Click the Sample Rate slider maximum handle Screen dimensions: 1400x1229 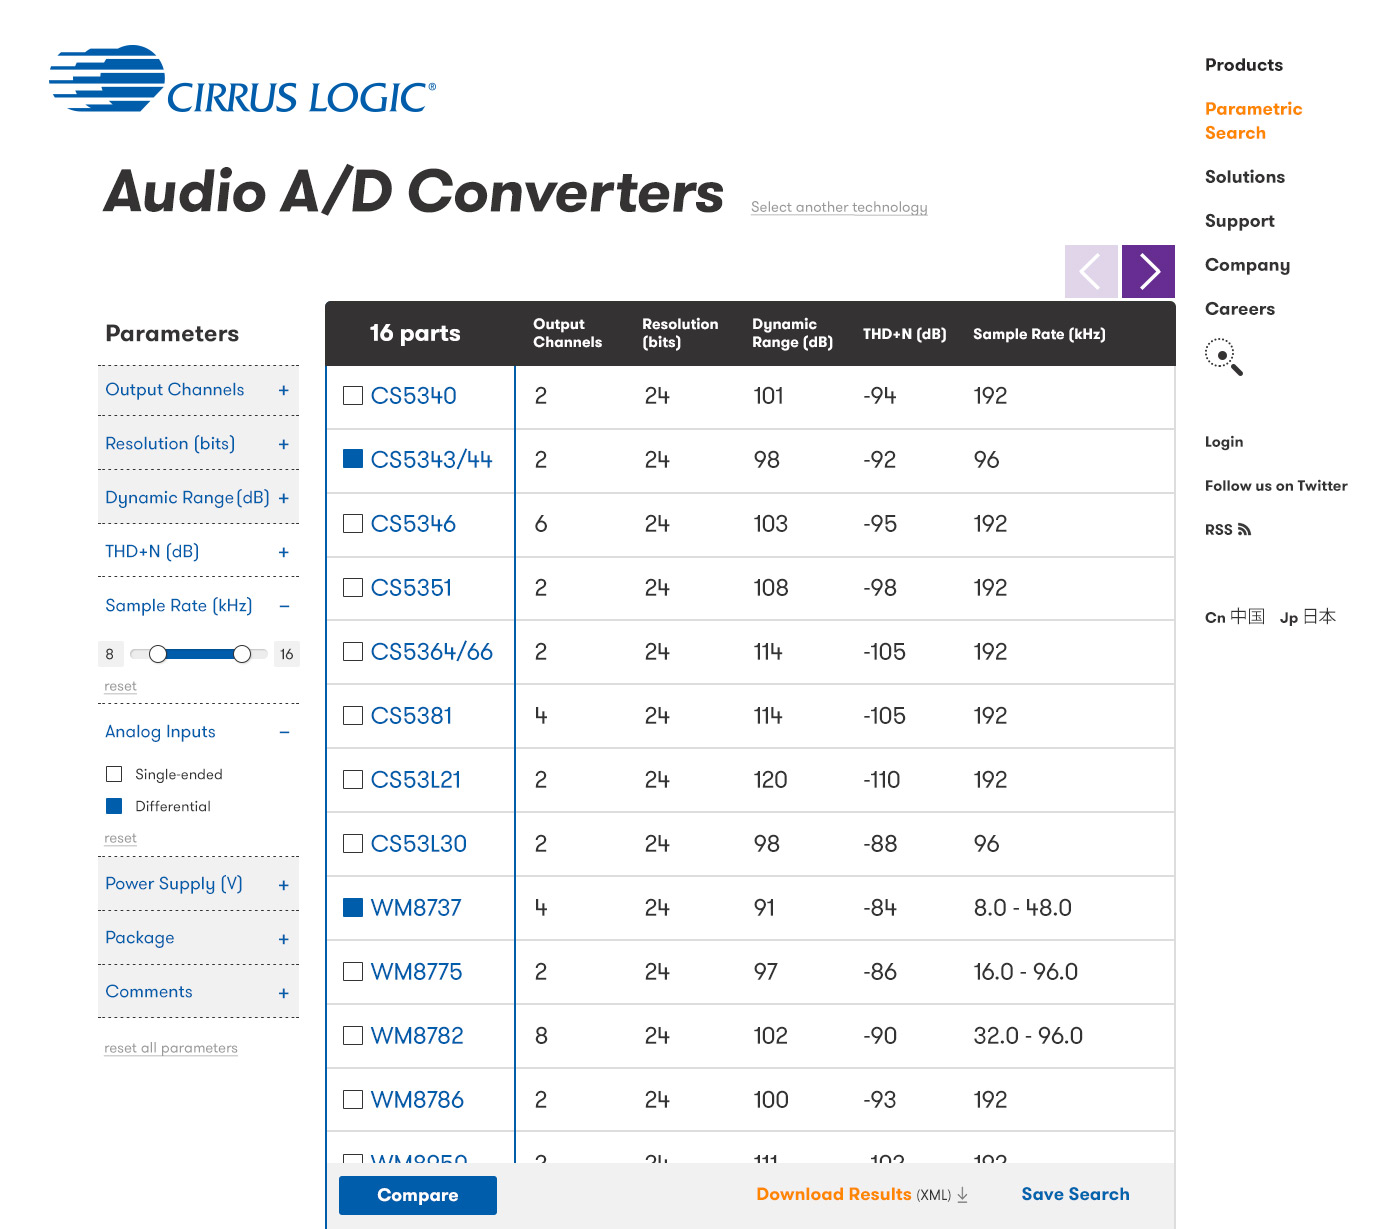(242, 654)
